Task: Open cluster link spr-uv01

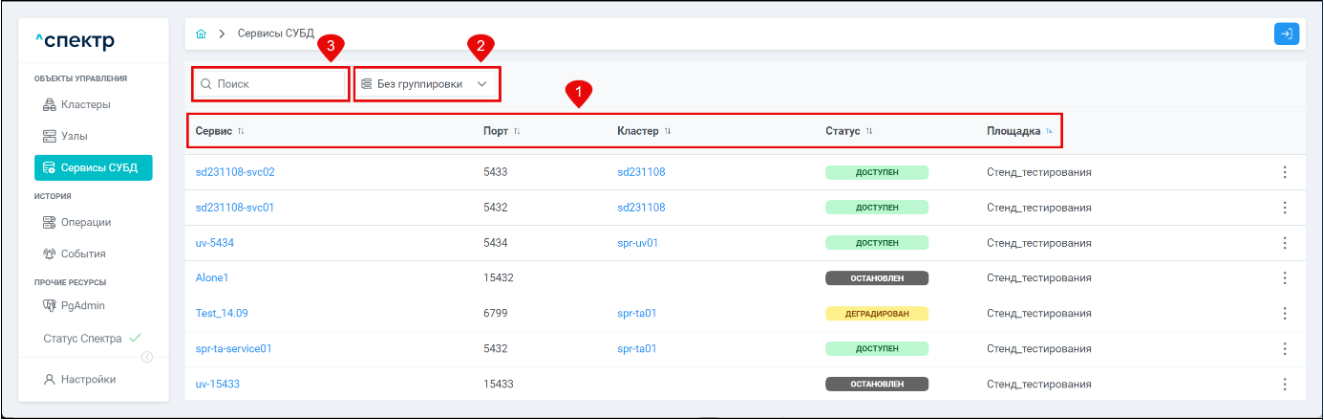Action: [x=638, y=243]
